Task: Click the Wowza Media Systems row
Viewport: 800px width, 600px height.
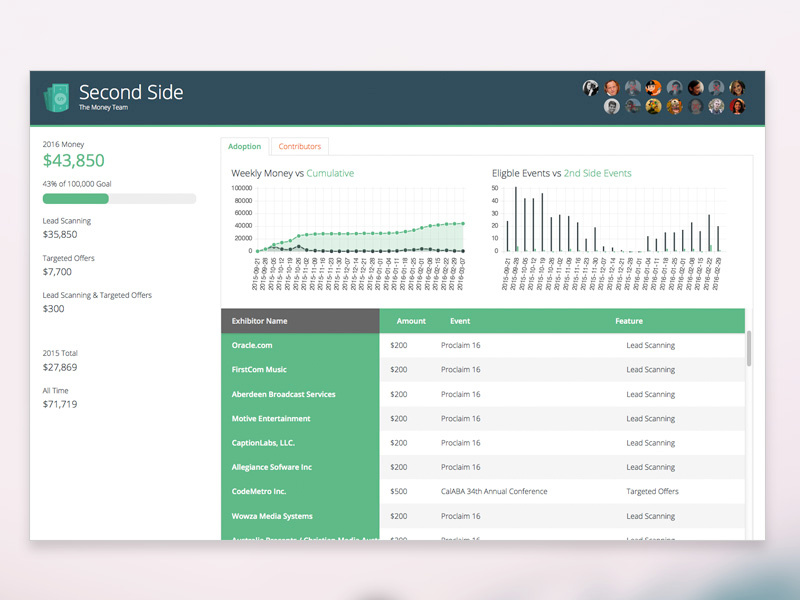Action: 272,516
